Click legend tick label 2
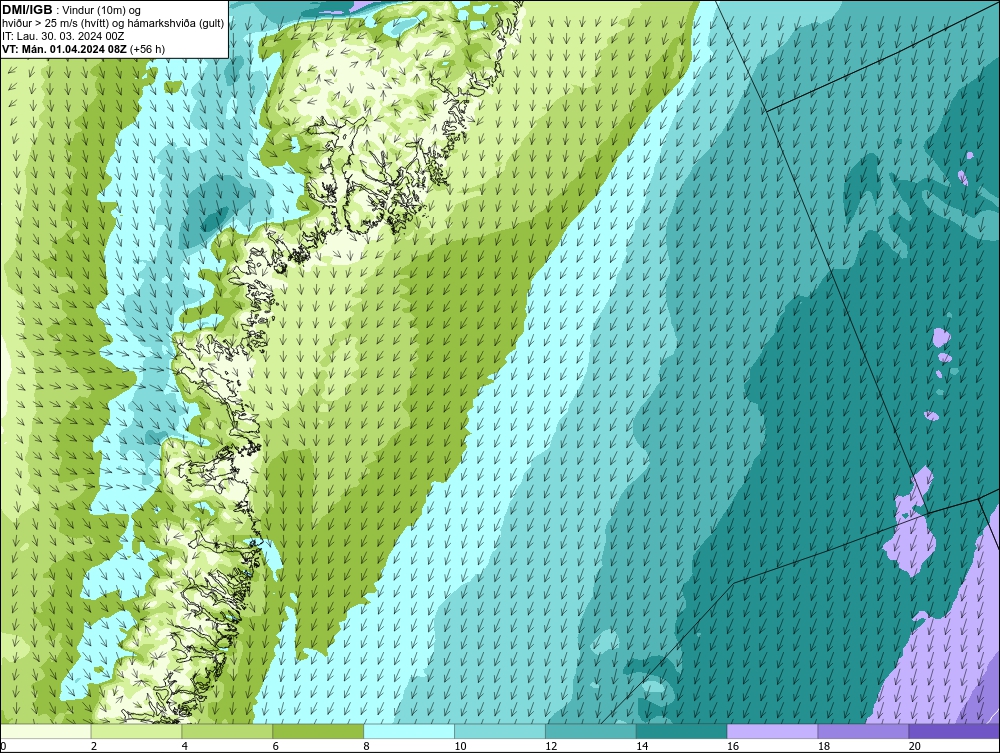The width and height of the screenshot is (1000, 753). click(94, 746)
